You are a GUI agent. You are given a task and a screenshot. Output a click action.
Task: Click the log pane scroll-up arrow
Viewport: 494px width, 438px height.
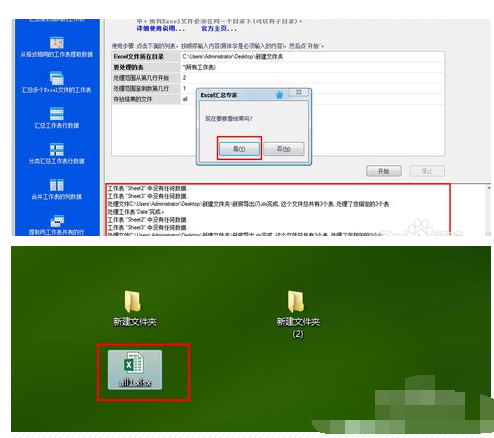pyautogui.click(x=489, y=188)
